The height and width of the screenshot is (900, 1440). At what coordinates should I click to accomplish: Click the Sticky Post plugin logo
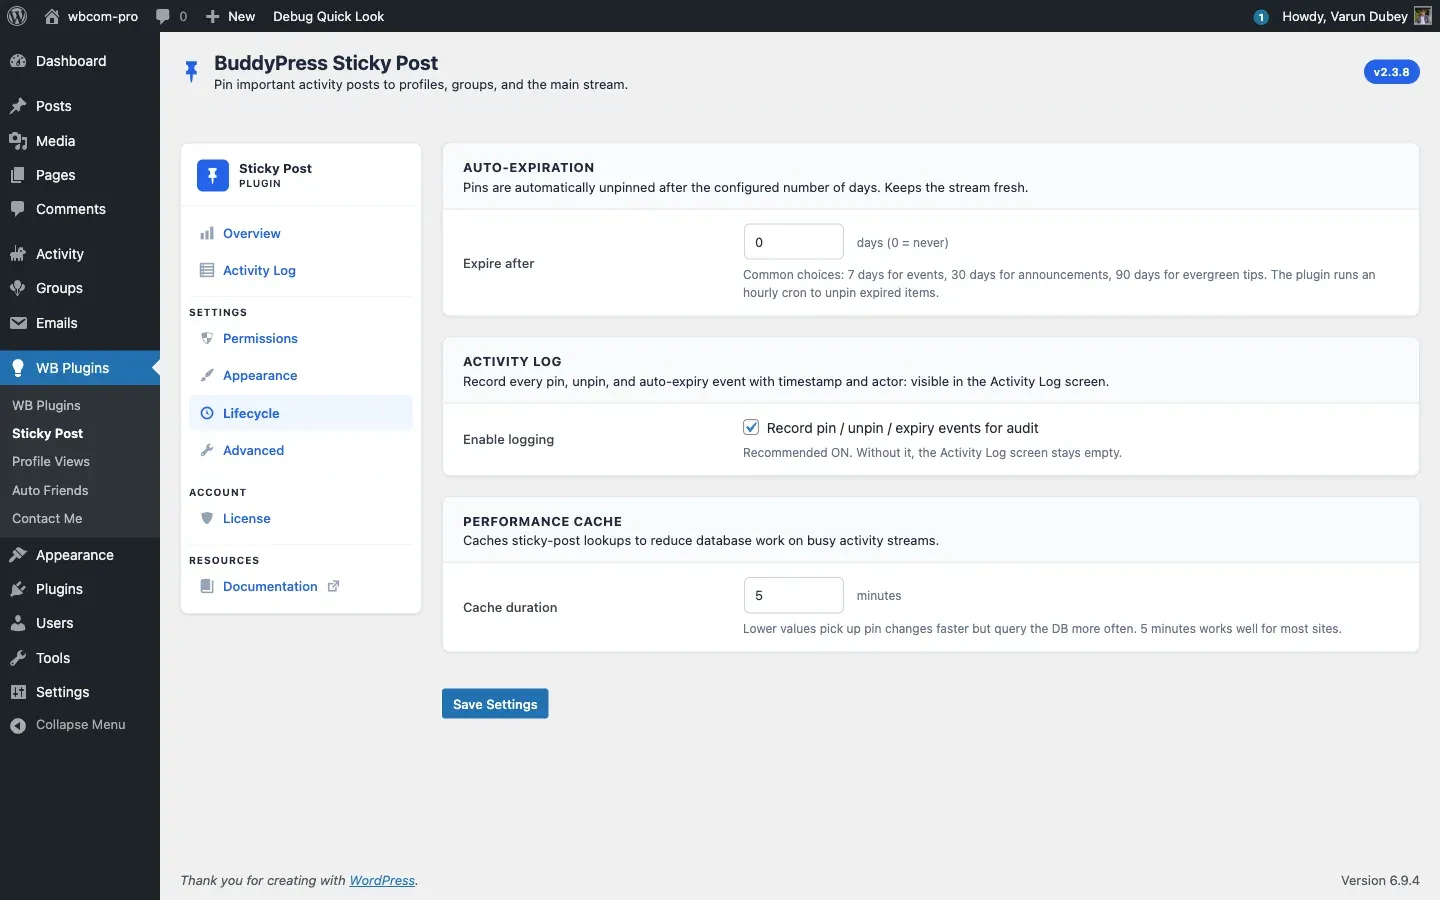213,175
